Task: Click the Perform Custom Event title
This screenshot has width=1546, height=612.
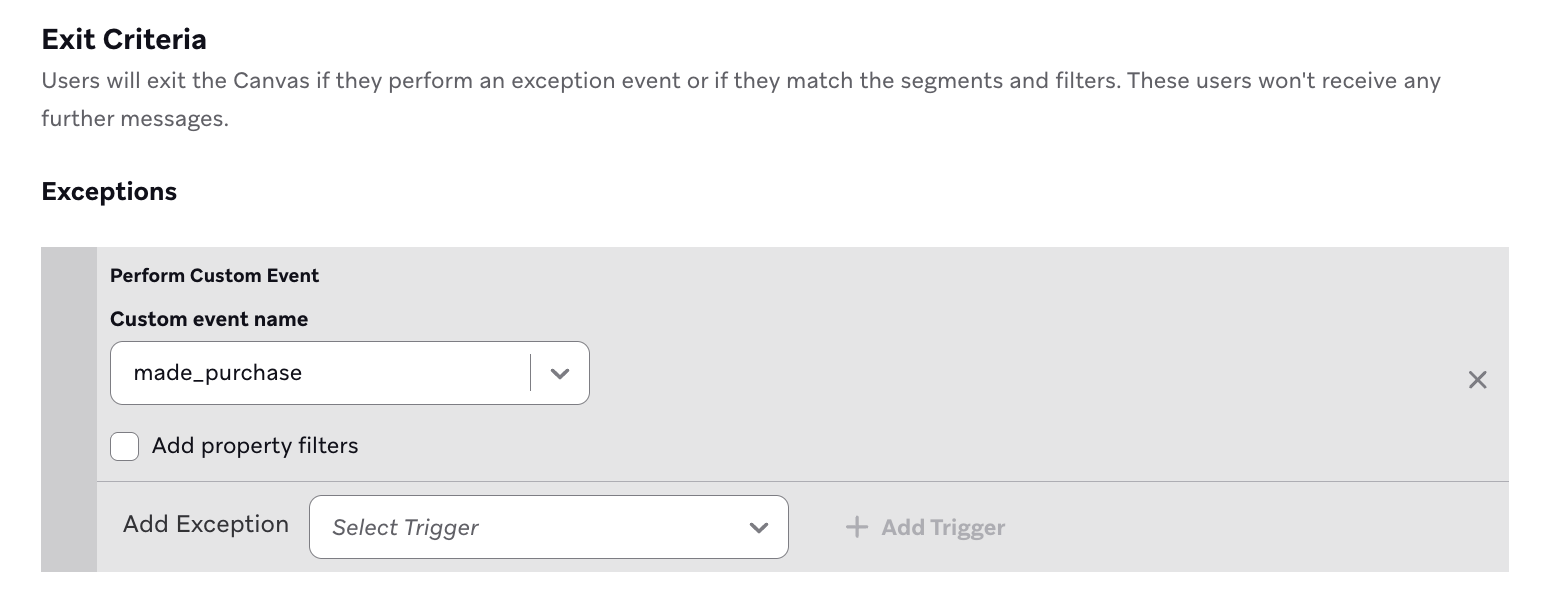Action: coord(214,275)
